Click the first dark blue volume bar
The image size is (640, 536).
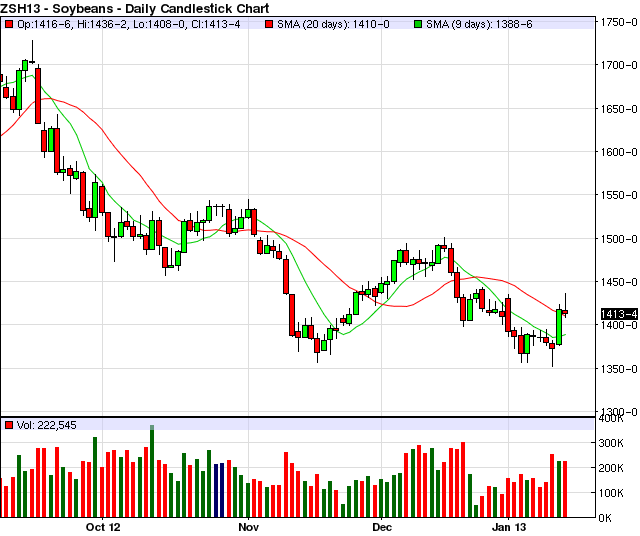point(216,491)
